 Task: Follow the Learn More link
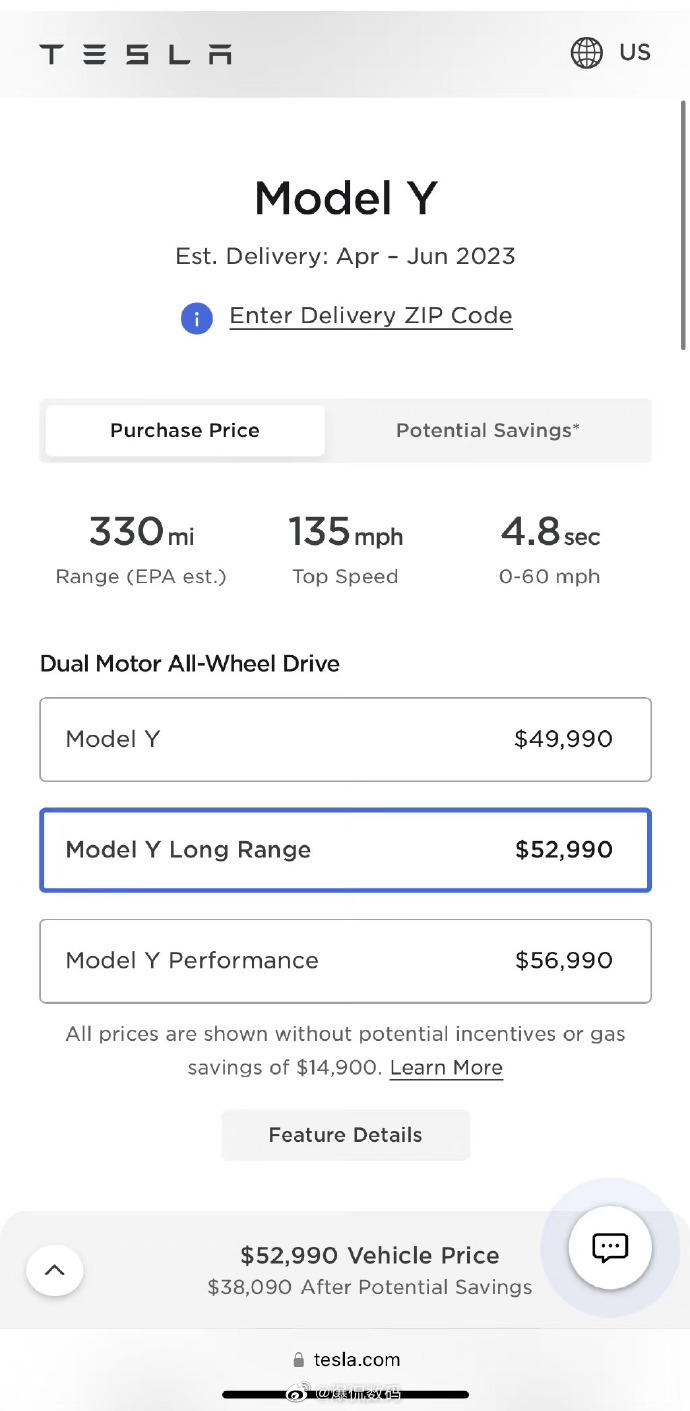pos(446,1068)
